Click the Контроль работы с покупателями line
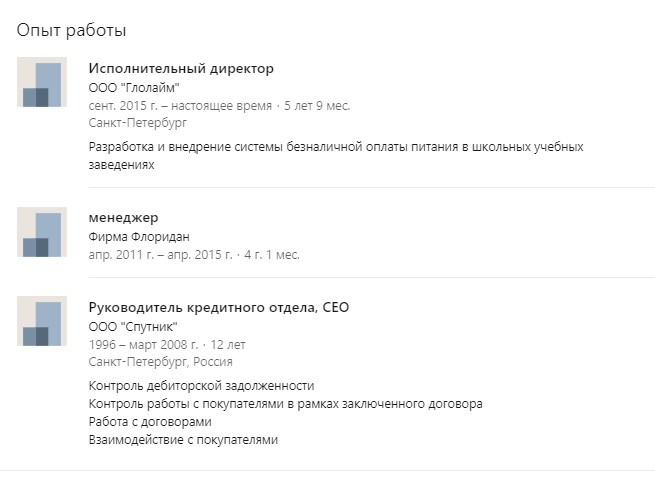Image resolution: width=655 pixels, height=482 pixels. 286,403
